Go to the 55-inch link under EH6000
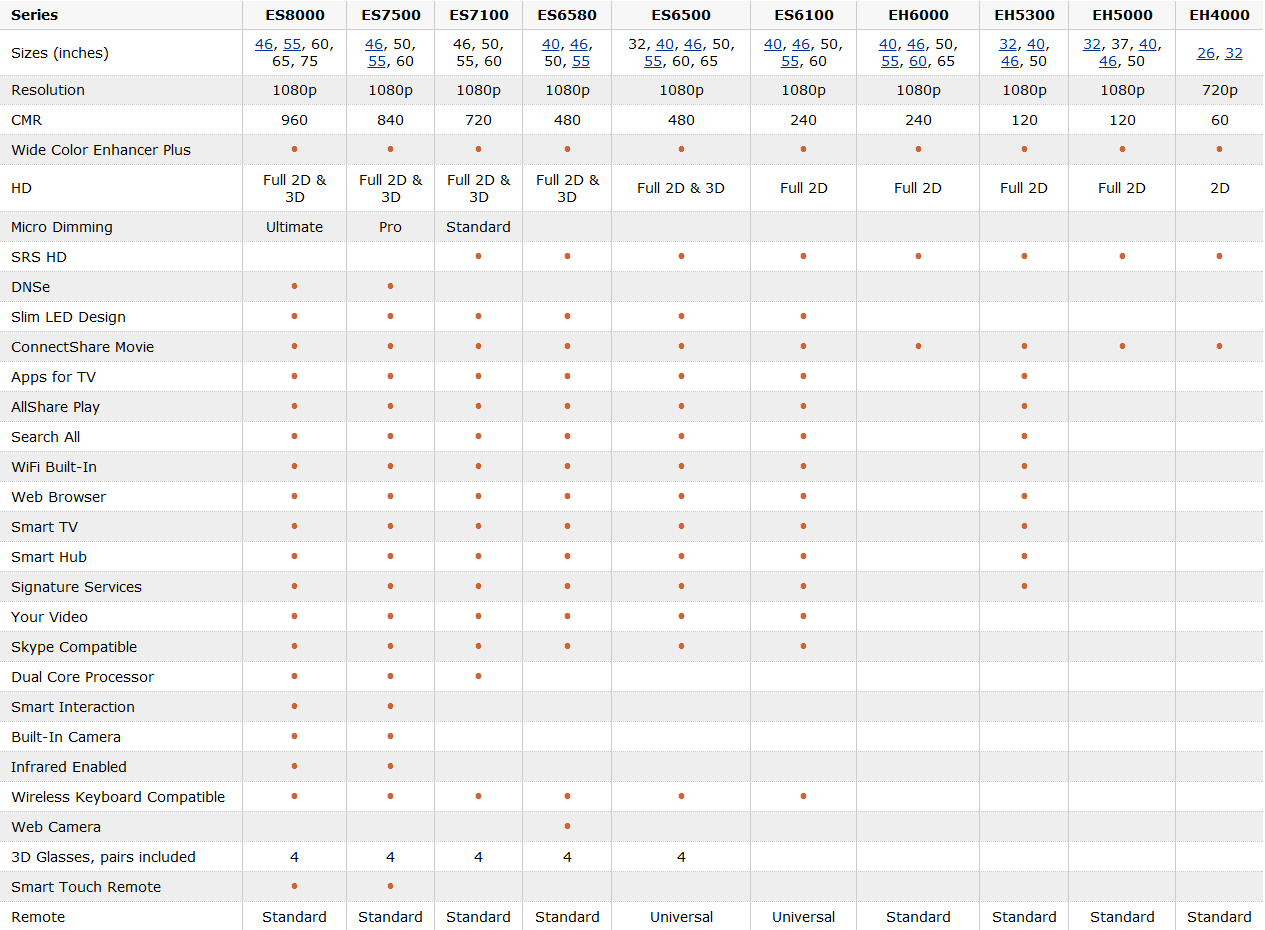Viewport: 1265px width, 930px height. (890, 61)
